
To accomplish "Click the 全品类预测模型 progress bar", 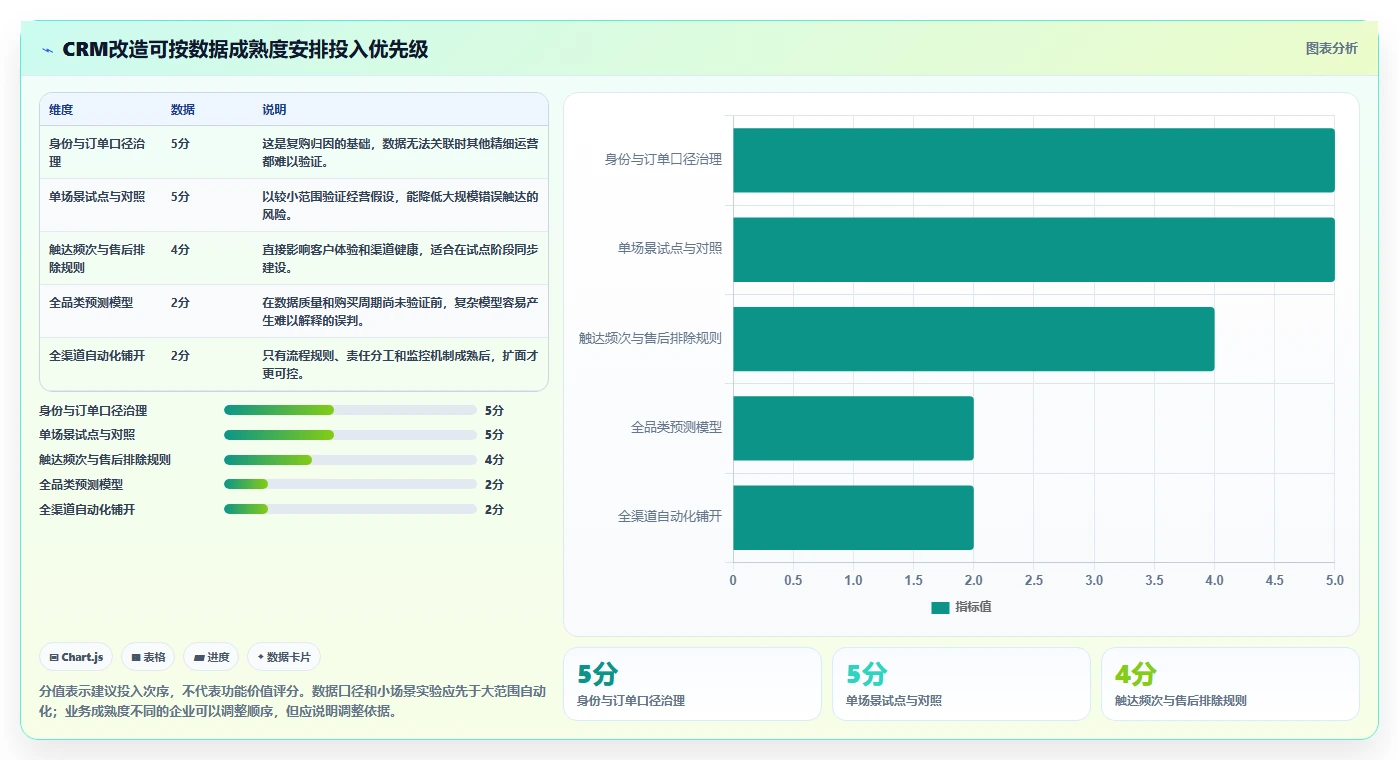I will coord(350,484).
